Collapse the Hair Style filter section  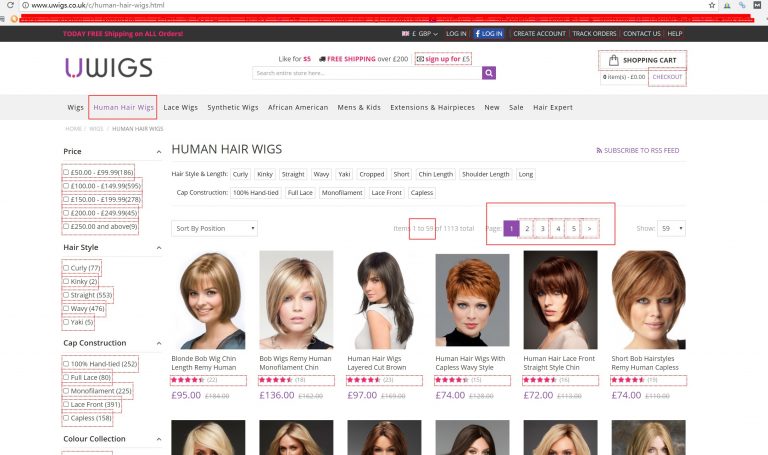click(159, 248)
